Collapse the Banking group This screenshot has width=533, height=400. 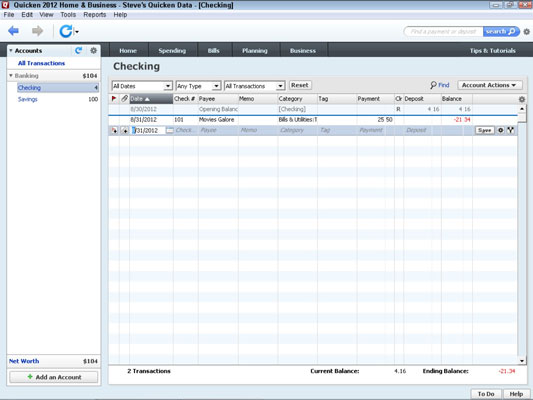11,75
